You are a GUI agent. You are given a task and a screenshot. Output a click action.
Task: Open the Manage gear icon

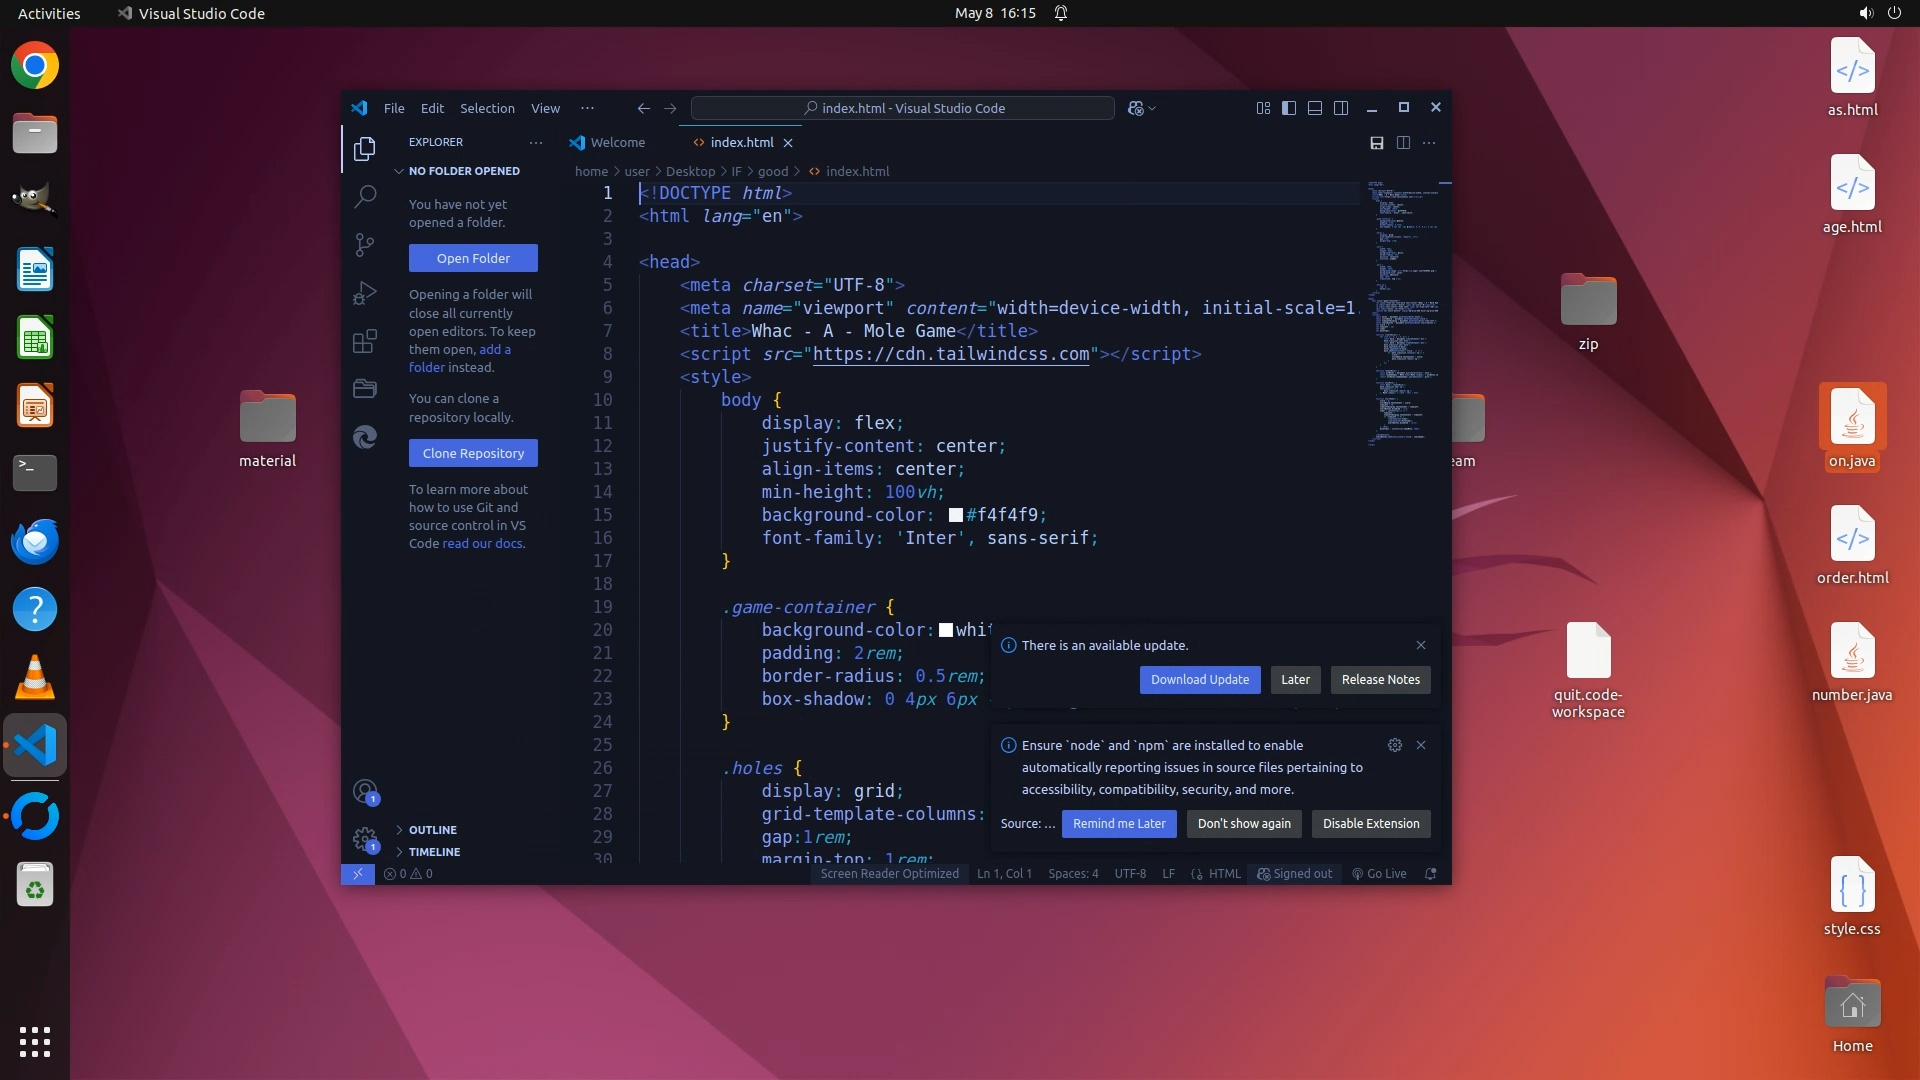point(365,839)
